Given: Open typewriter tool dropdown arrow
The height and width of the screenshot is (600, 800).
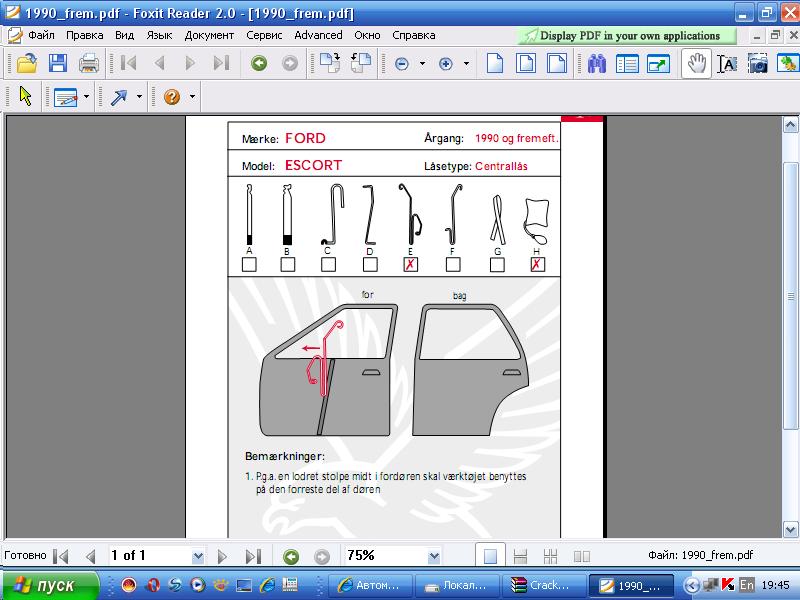Looking at the screenshot, I should tap(86, 96).
